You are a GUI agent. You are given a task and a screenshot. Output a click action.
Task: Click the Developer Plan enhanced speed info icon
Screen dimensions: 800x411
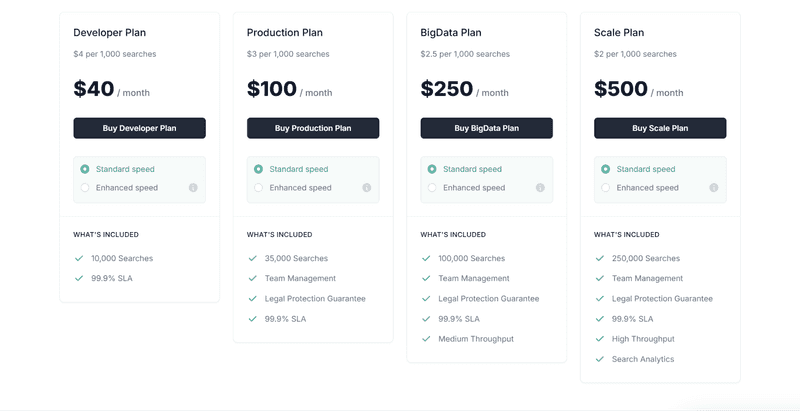193,188
